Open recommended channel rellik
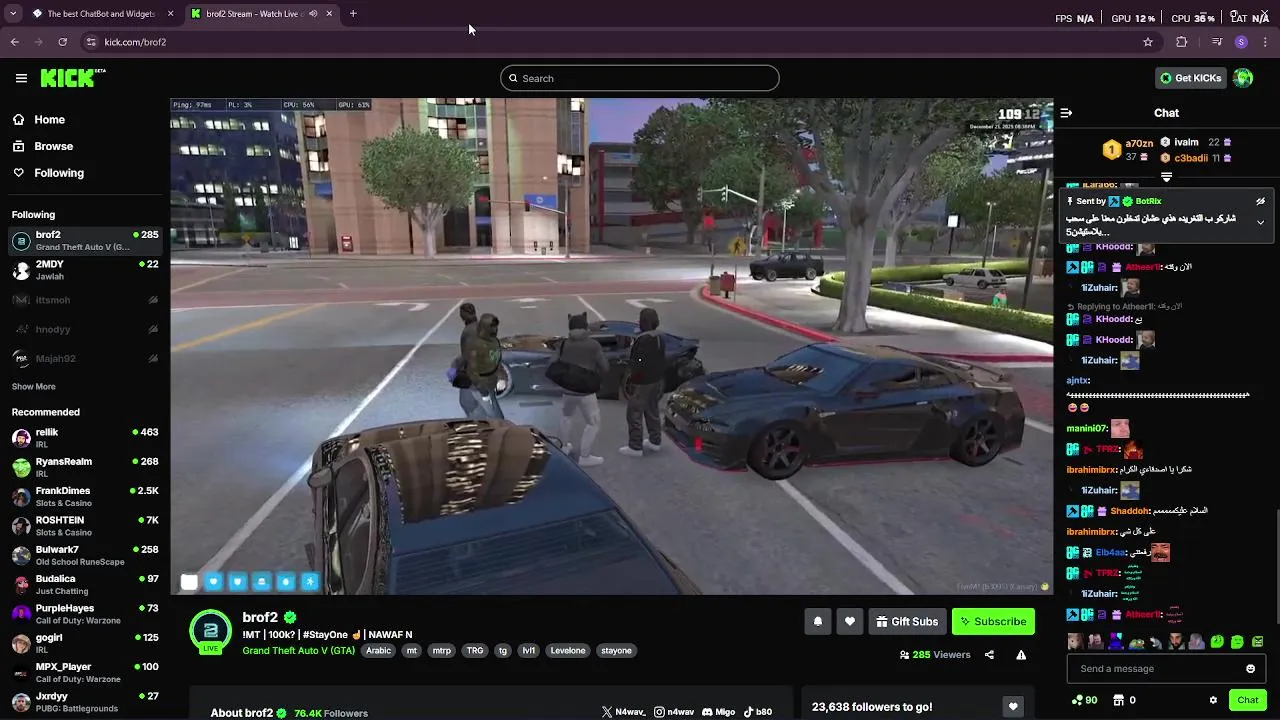 tap(85, 438)
